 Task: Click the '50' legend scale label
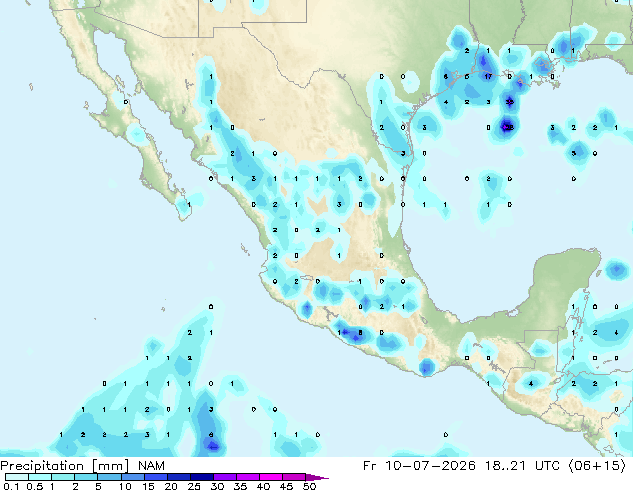point(310,486)
